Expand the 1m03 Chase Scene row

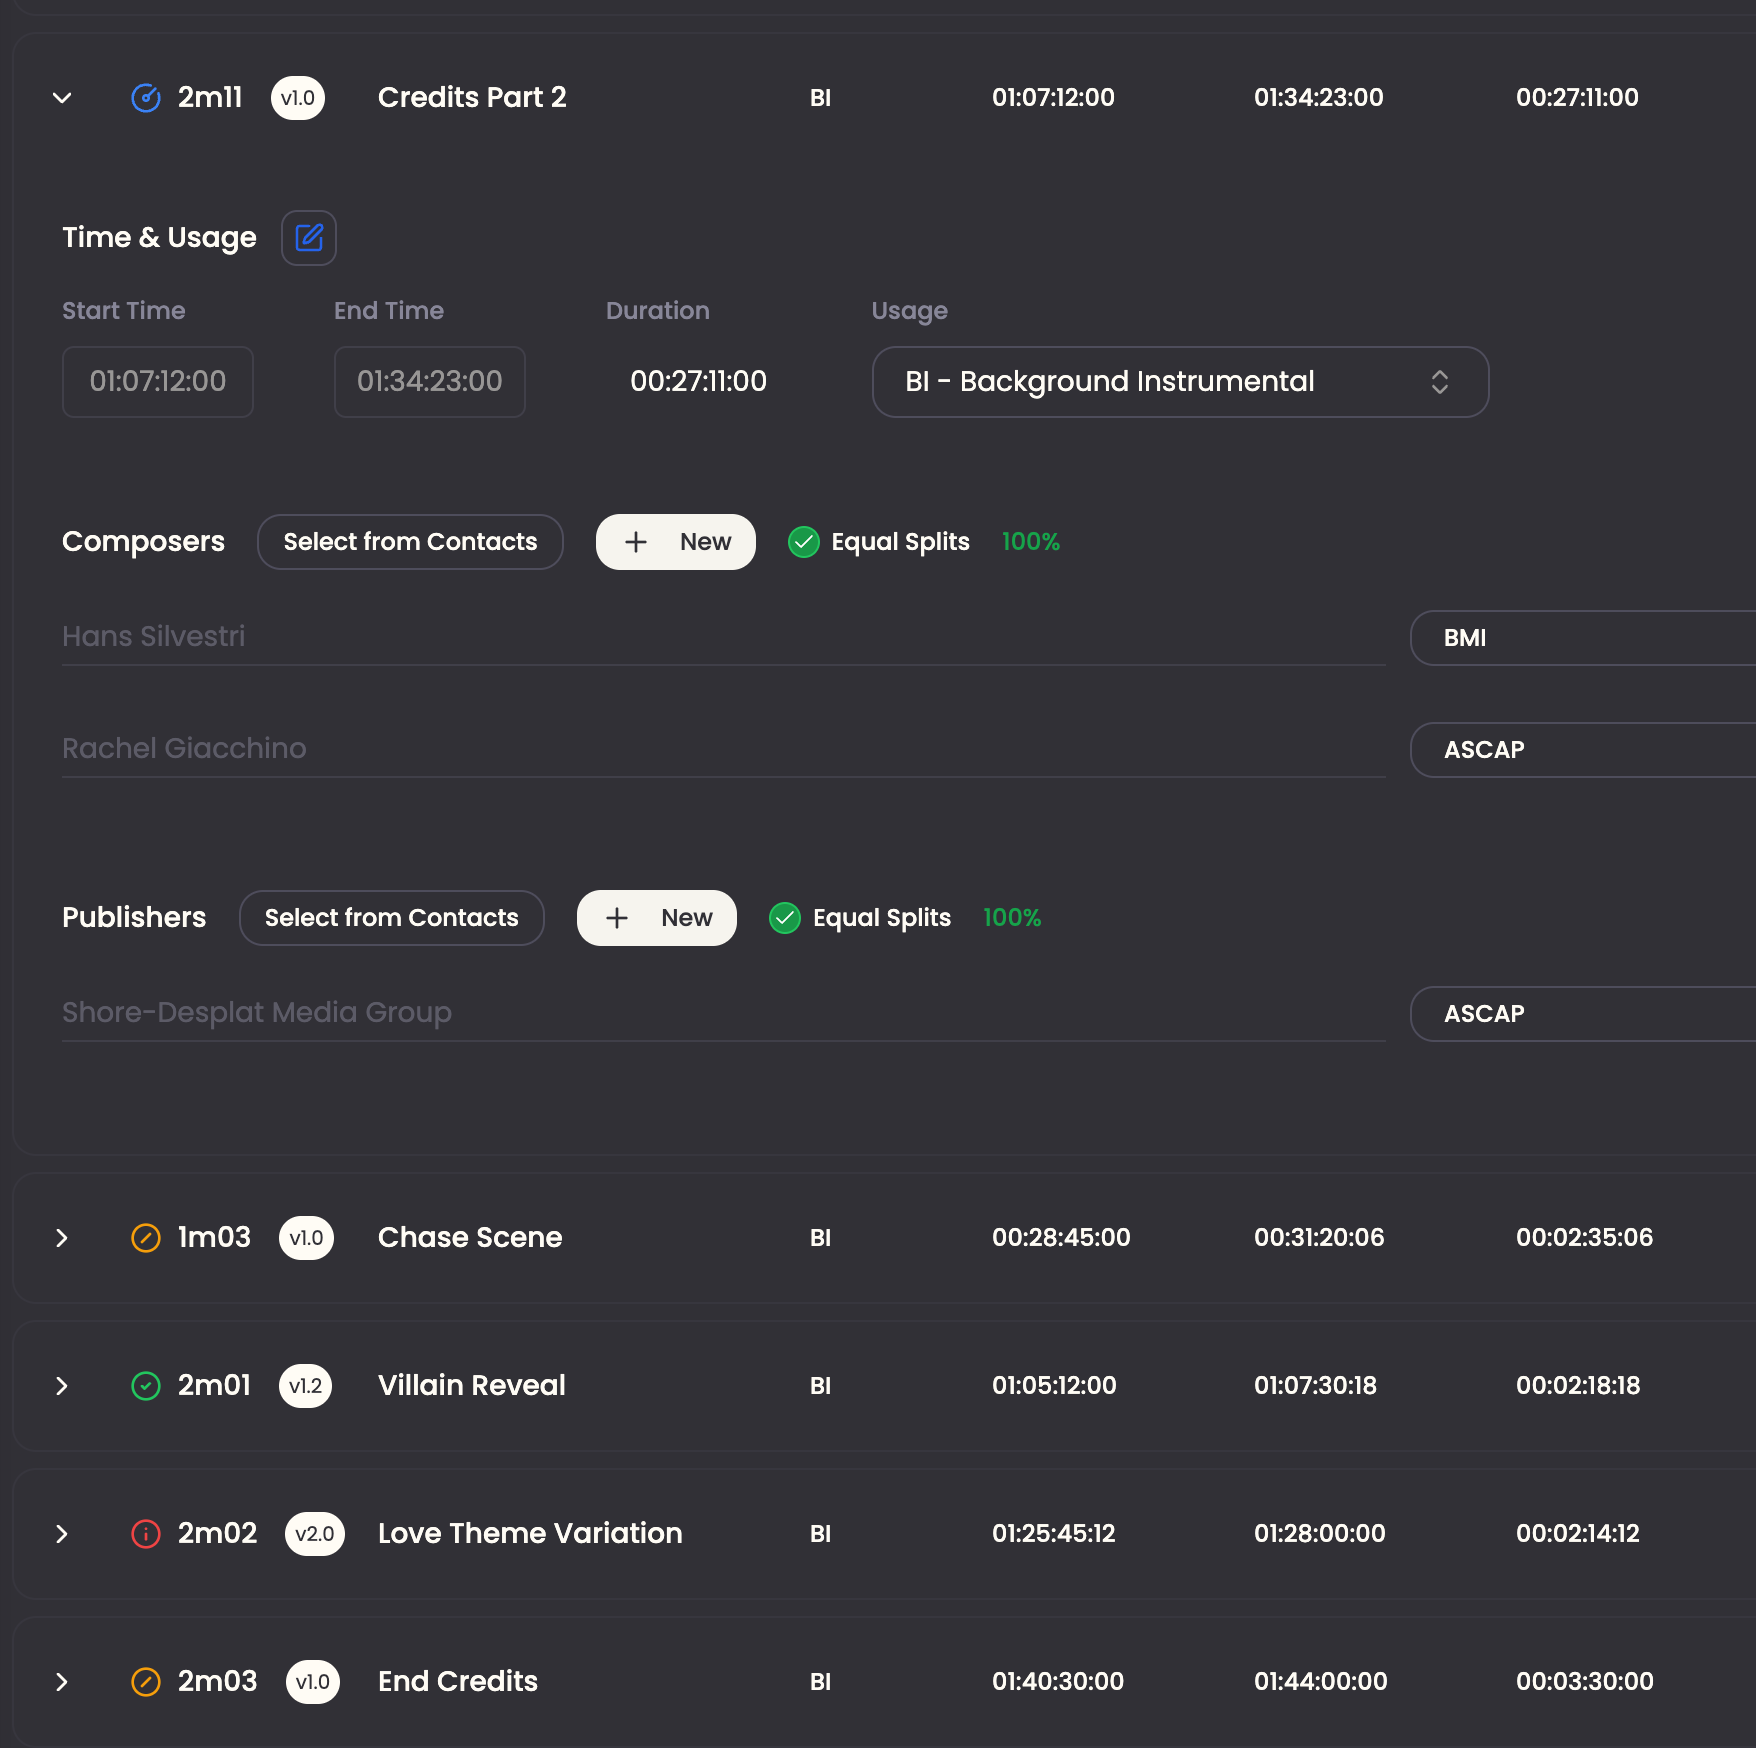[x=62, y=1238]
